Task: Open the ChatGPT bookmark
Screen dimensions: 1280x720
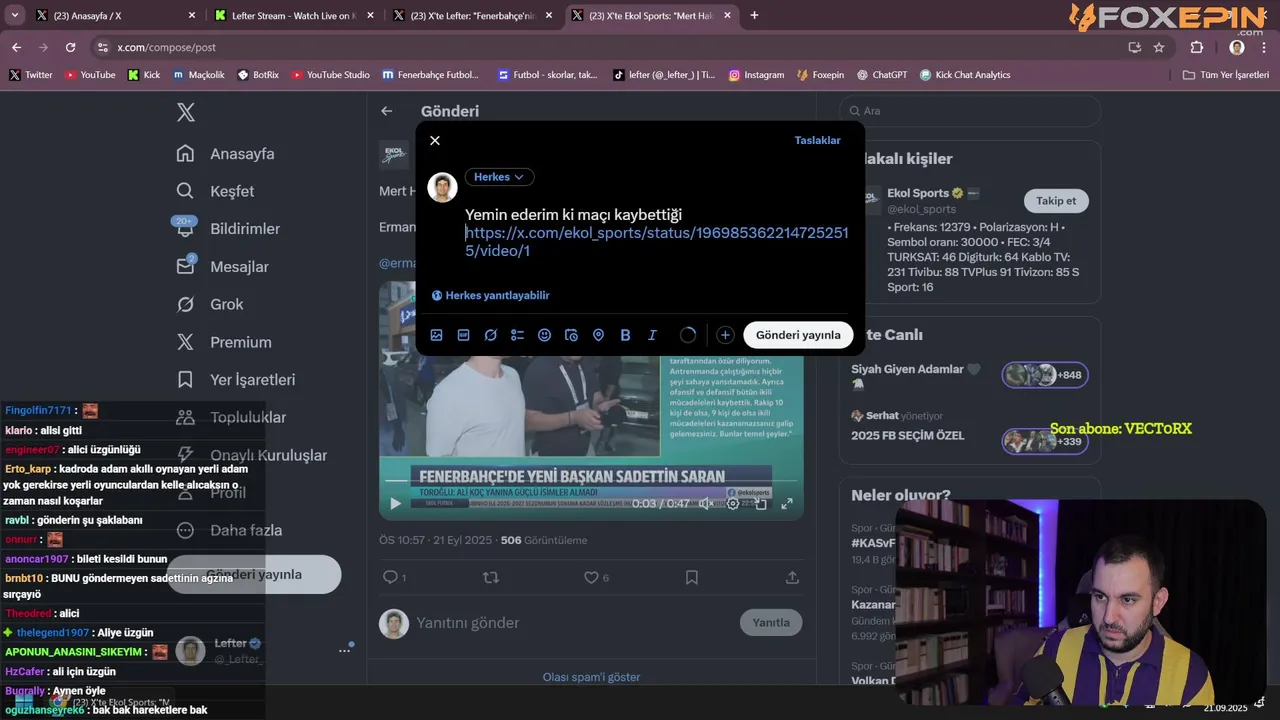Action: (x=882, y=75)
